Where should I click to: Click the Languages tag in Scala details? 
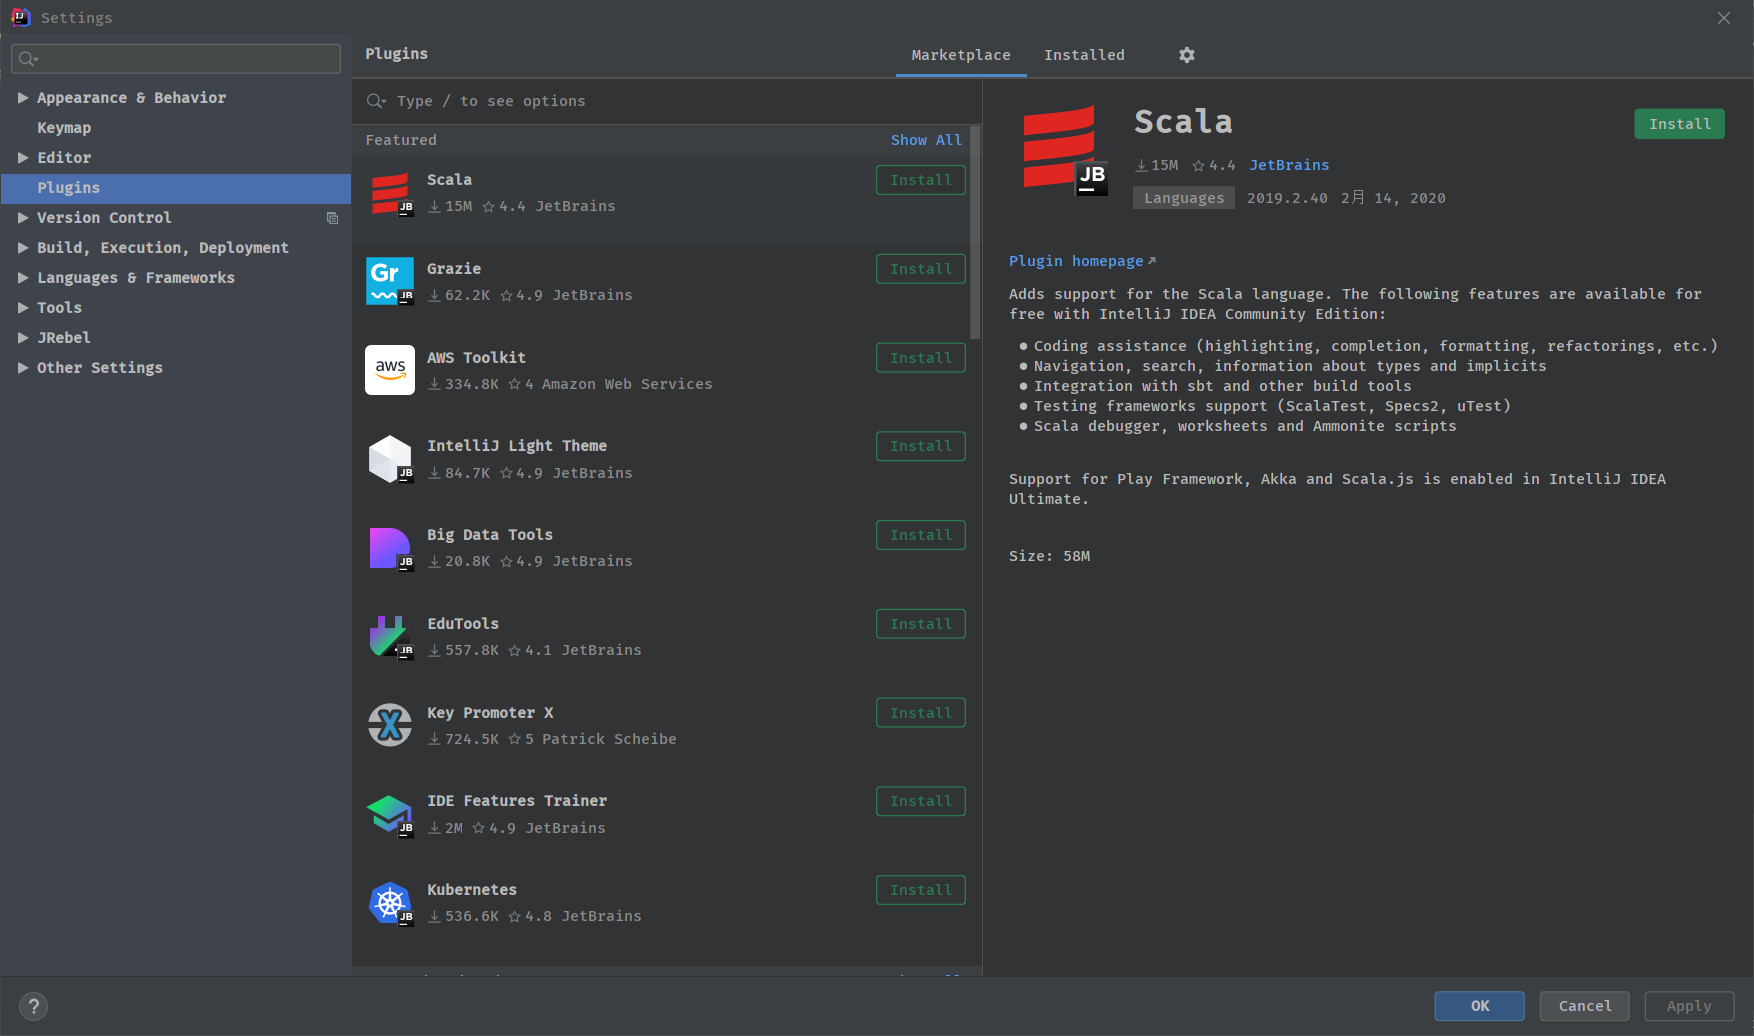(1184, 198)
